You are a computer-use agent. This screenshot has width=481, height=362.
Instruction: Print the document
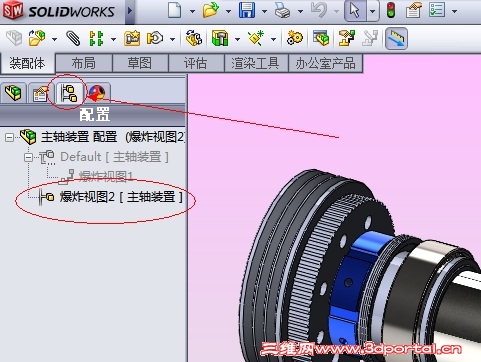pos(283,10)
